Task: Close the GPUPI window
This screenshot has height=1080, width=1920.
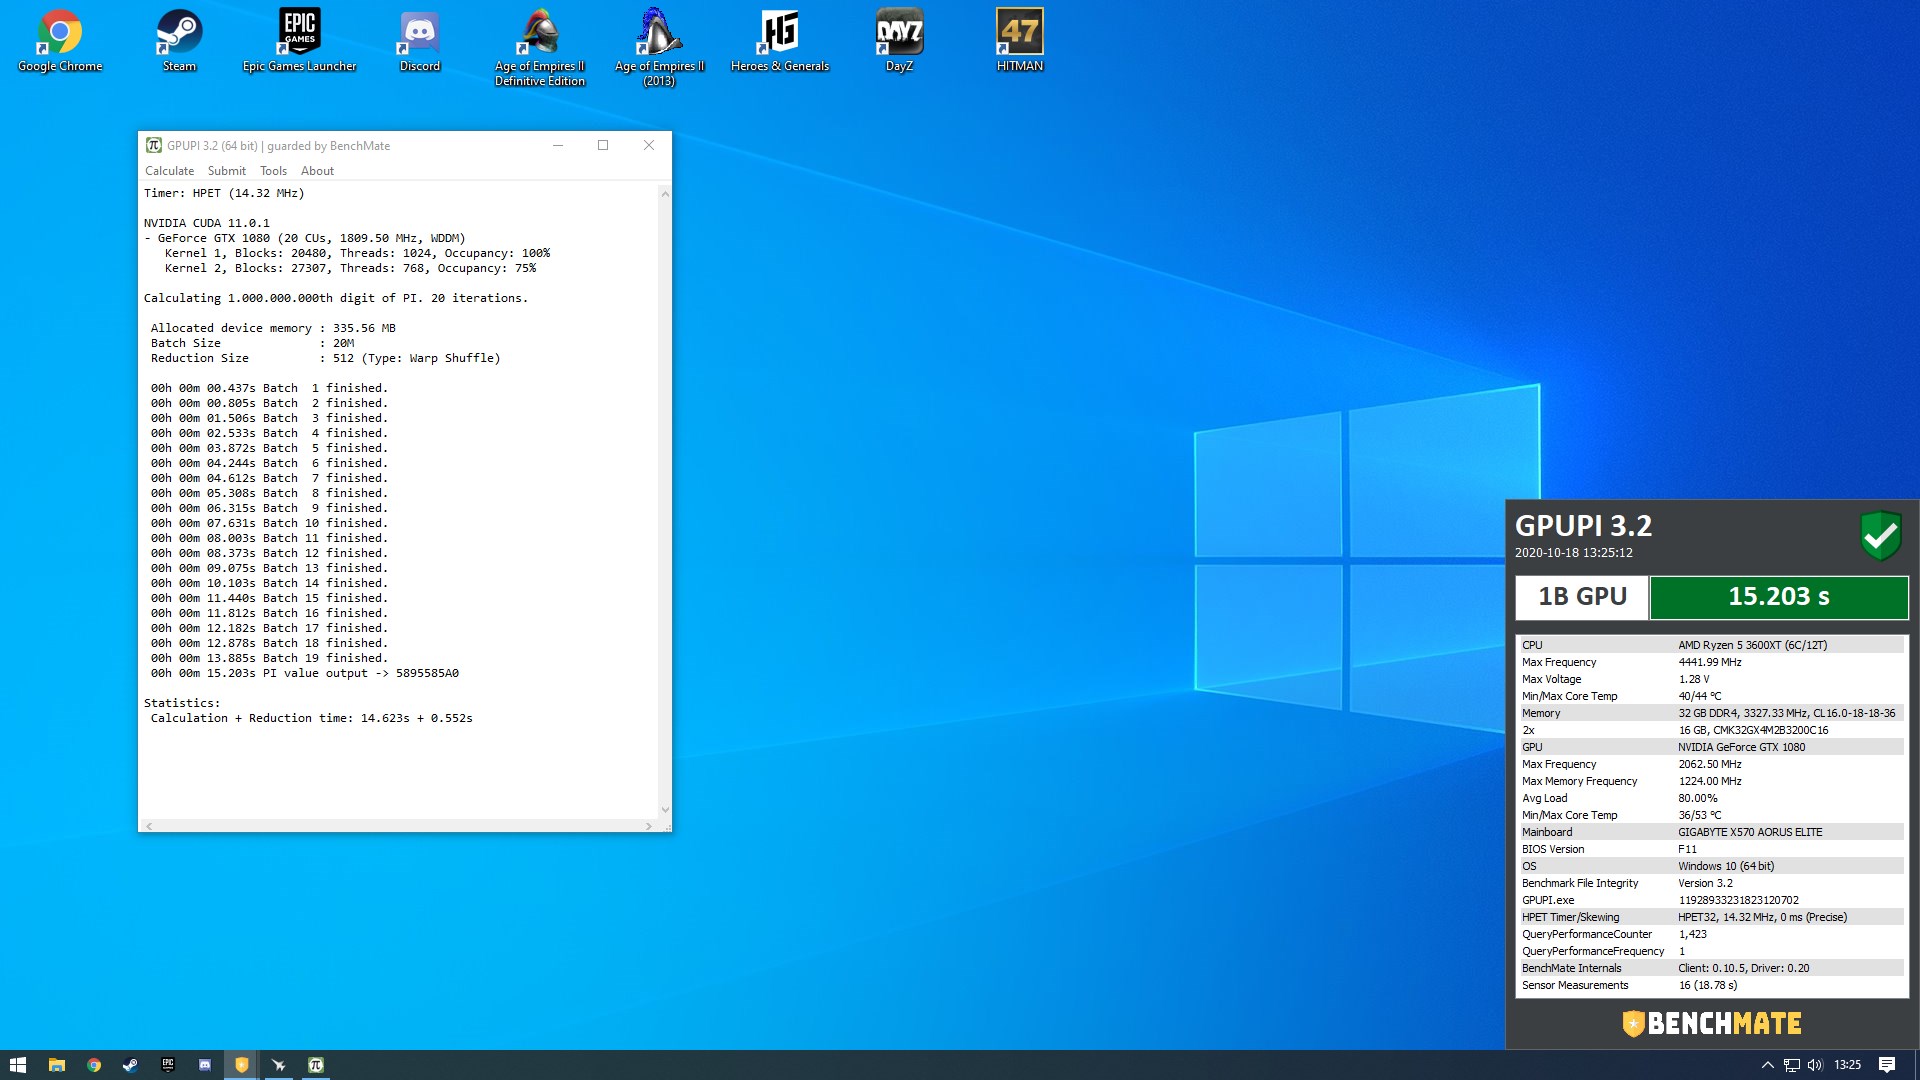Action: coord(648,145)
